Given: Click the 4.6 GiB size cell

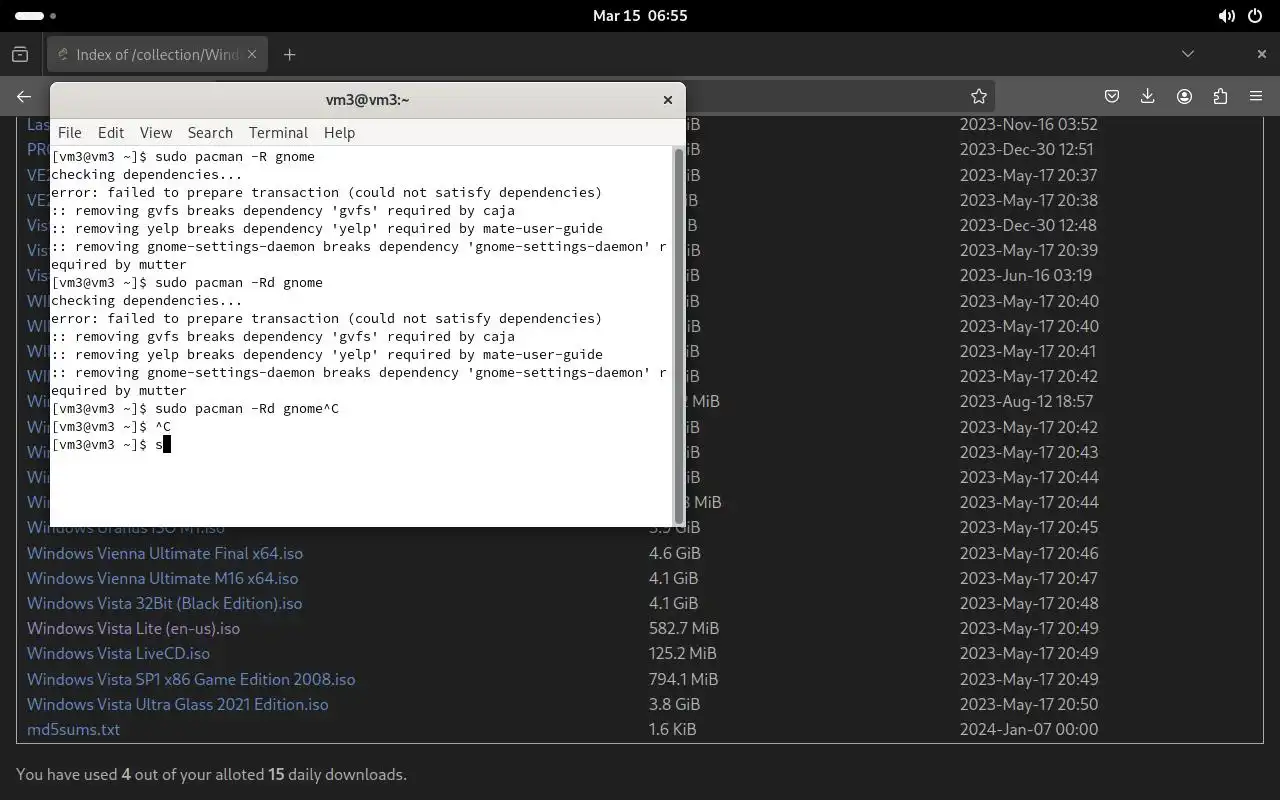Looking at the screenshot, I should (674, 553).
